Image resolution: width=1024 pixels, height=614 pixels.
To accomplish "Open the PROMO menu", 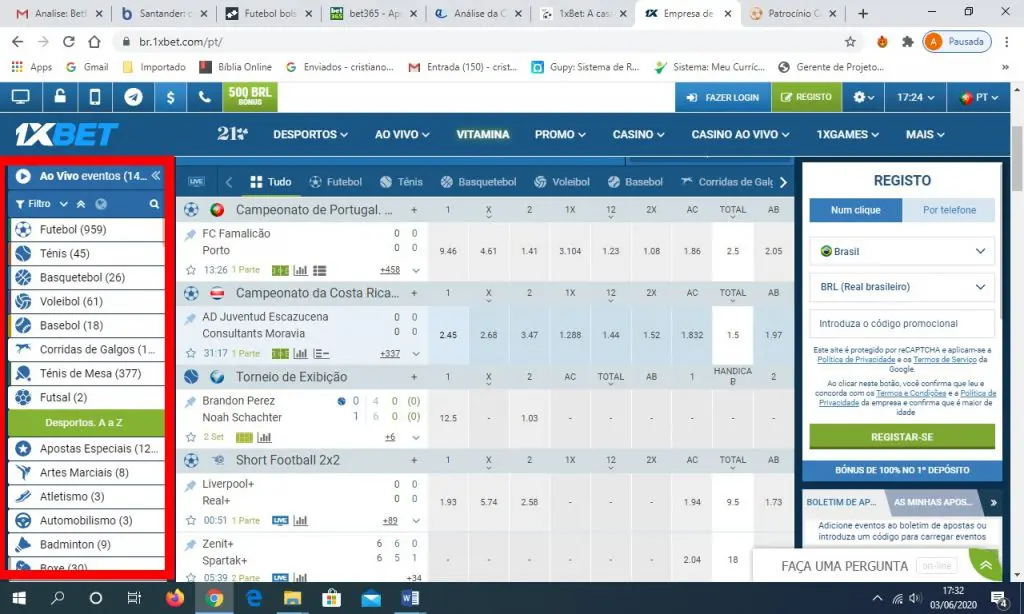I will (x=560, y=135).
